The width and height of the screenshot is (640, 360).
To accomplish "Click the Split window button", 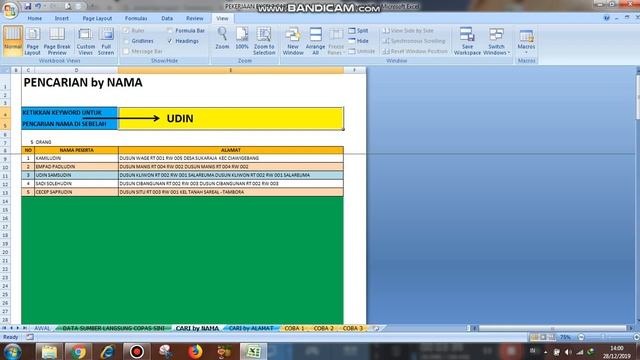I will pos(358,31).
